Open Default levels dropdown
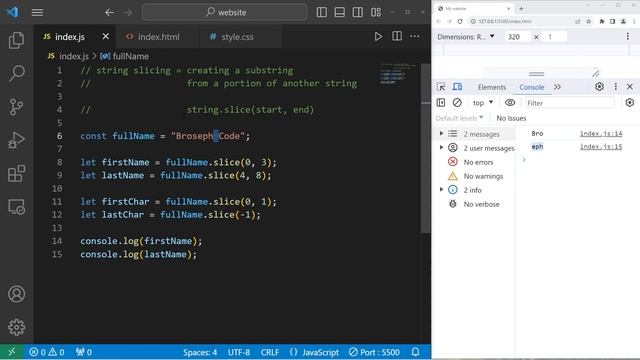The width and height of the screenshot is (640, 360). 459,118
